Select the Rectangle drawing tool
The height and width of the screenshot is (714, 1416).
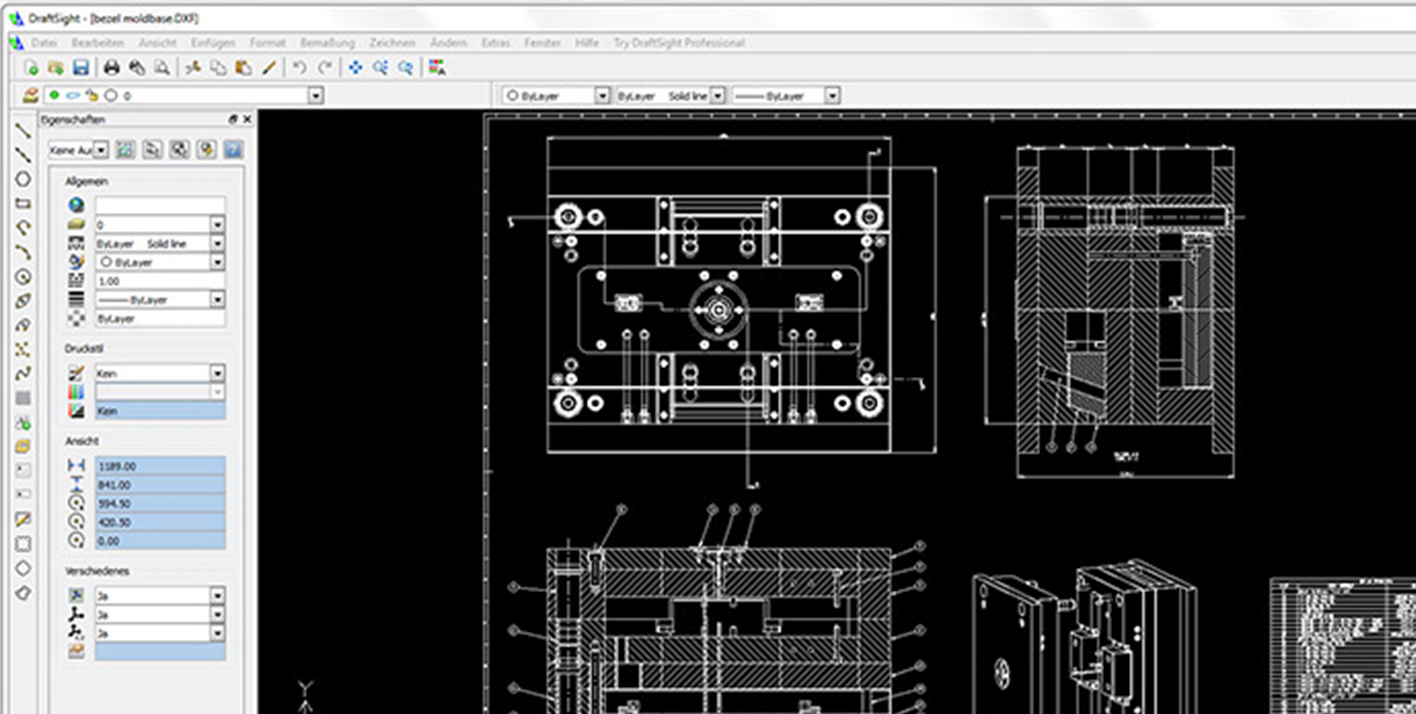tap(23, 203)
